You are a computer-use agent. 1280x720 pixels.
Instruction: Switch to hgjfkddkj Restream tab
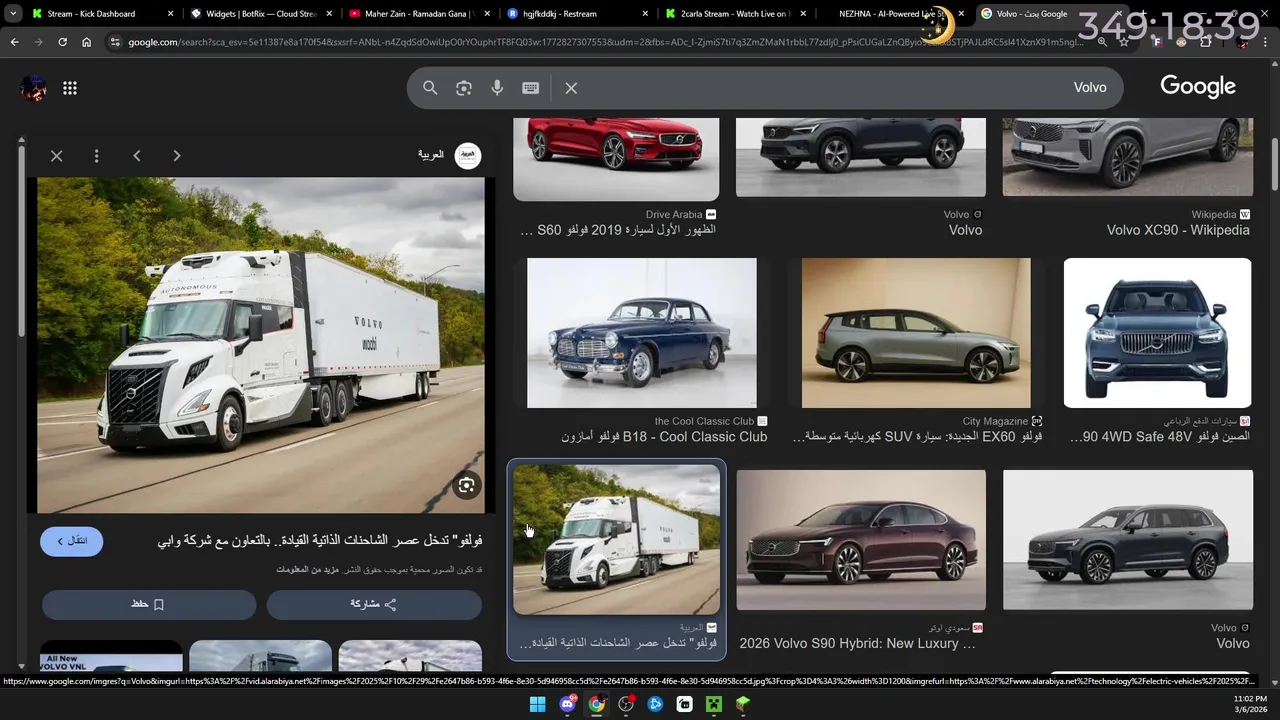[x=578, y=14]
